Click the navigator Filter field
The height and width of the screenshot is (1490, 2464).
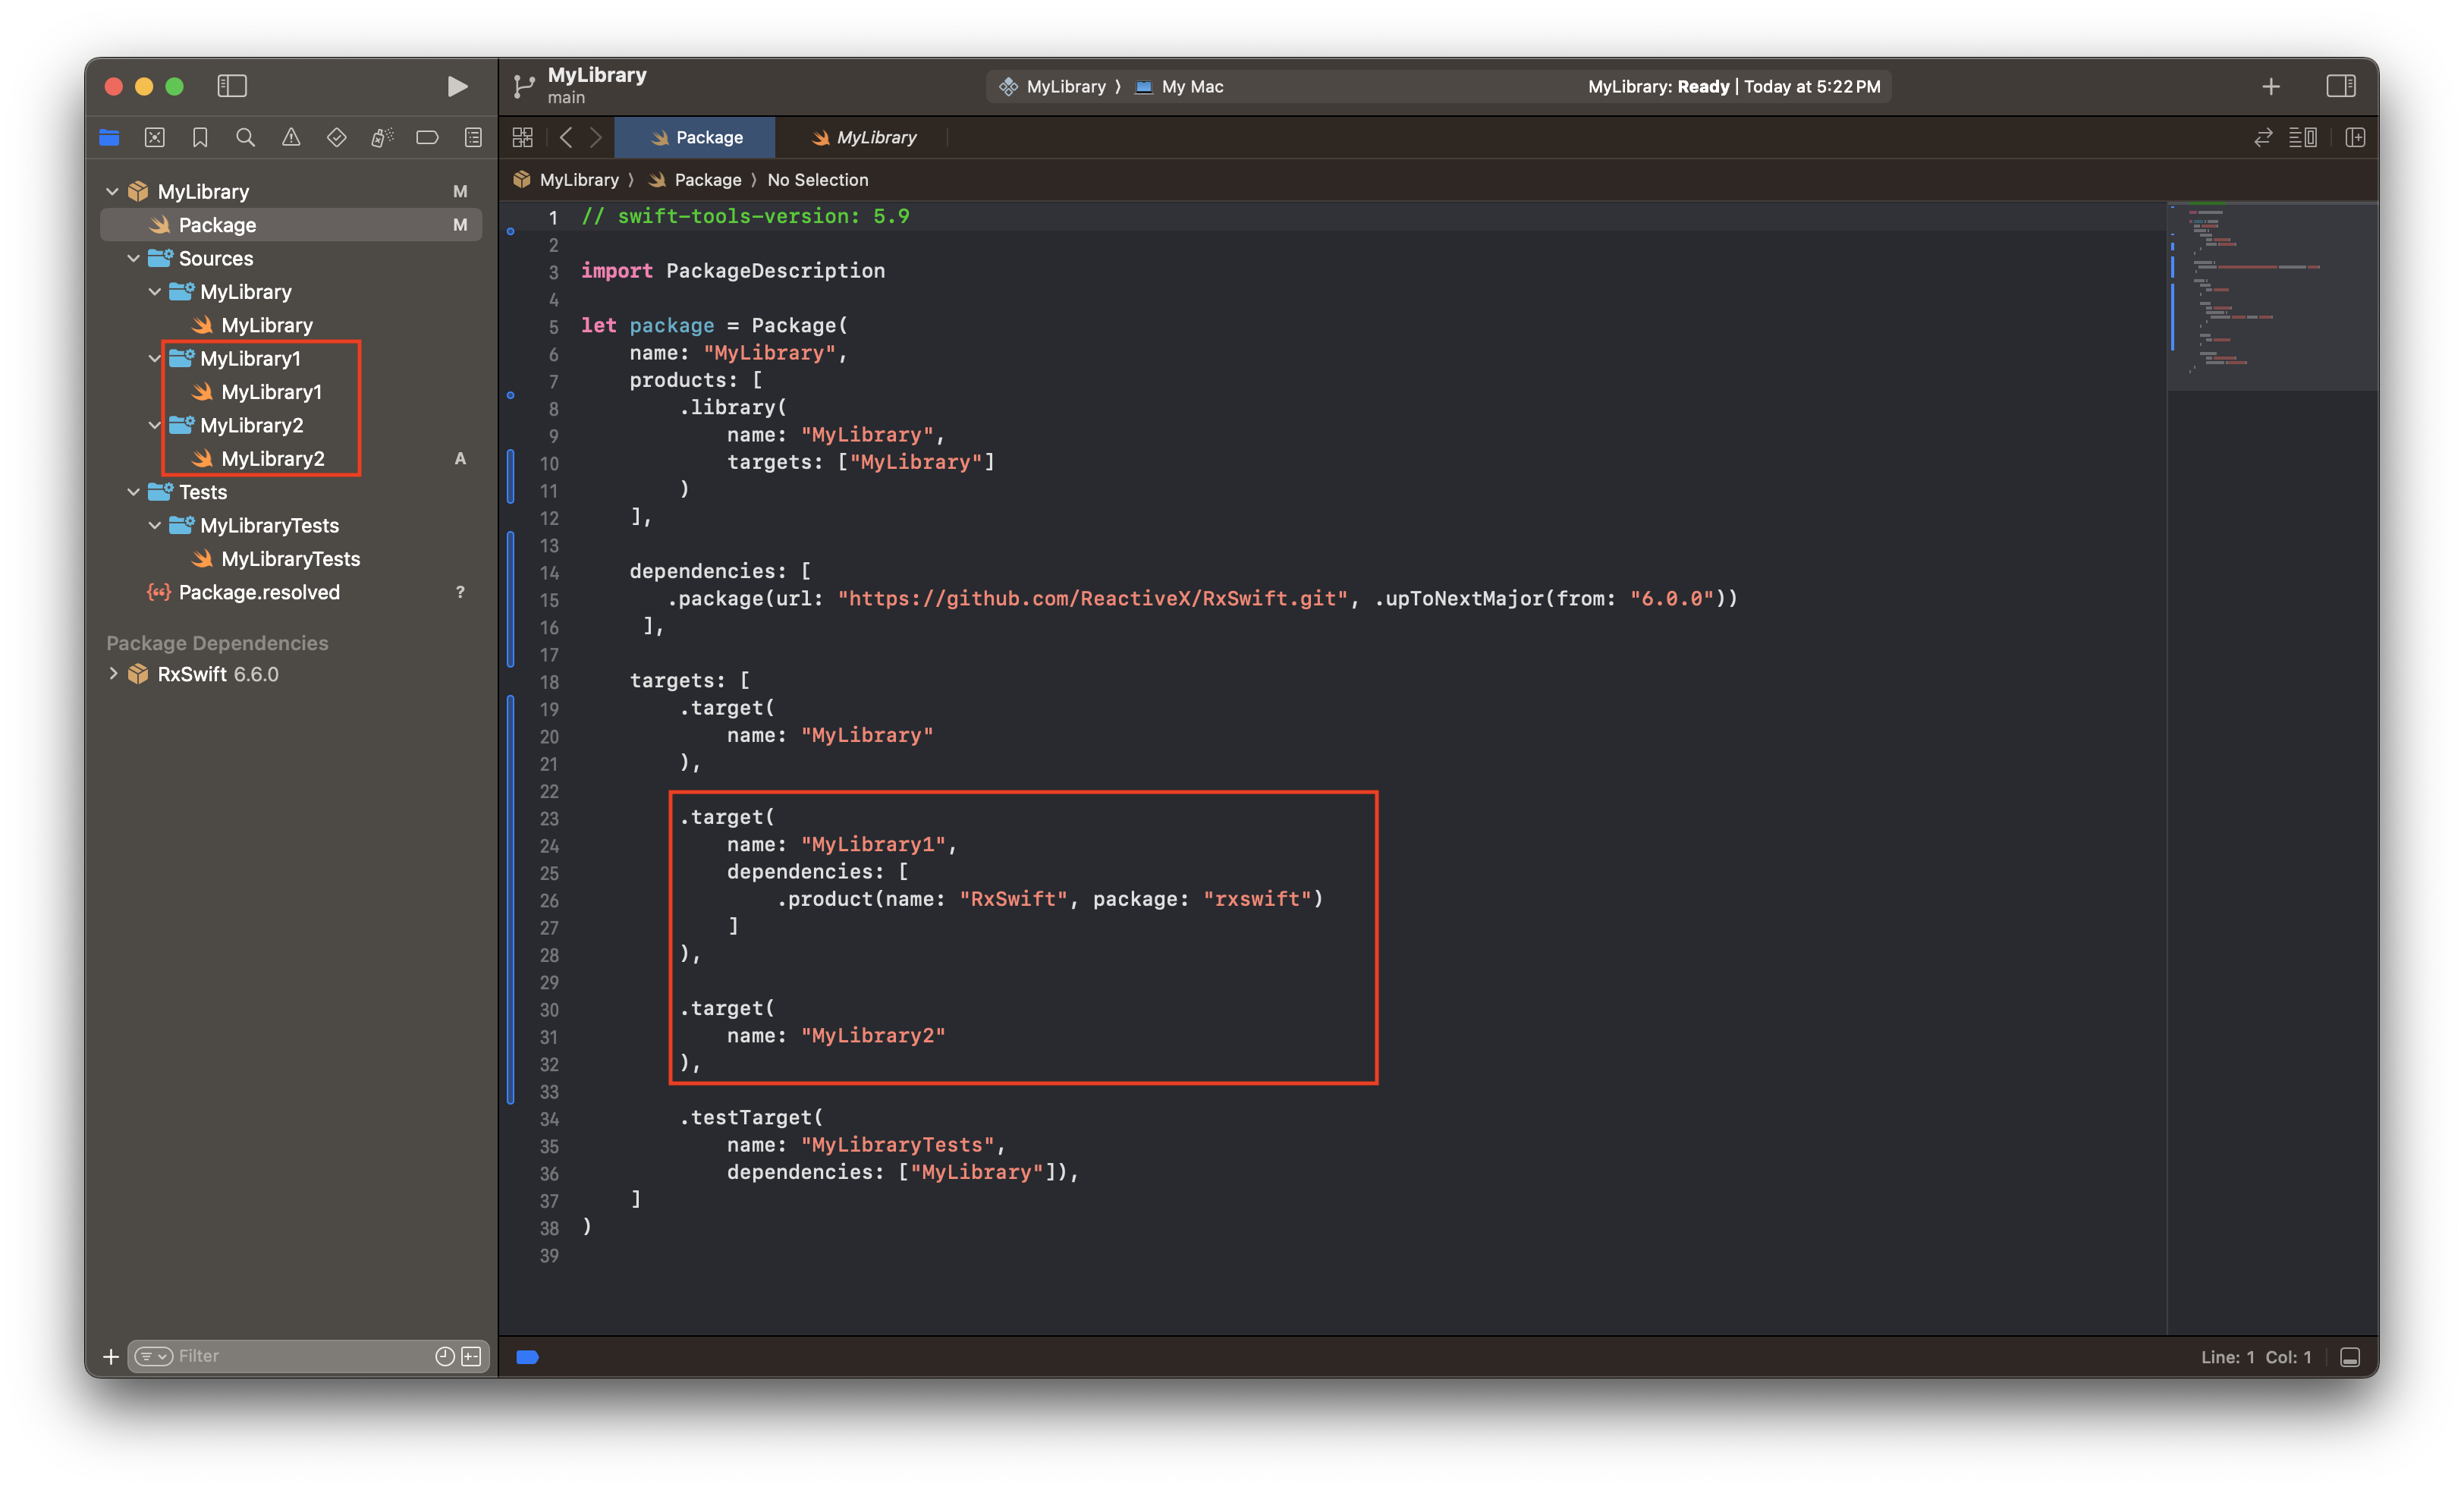pyautogui.click(x=300, y=1356)
